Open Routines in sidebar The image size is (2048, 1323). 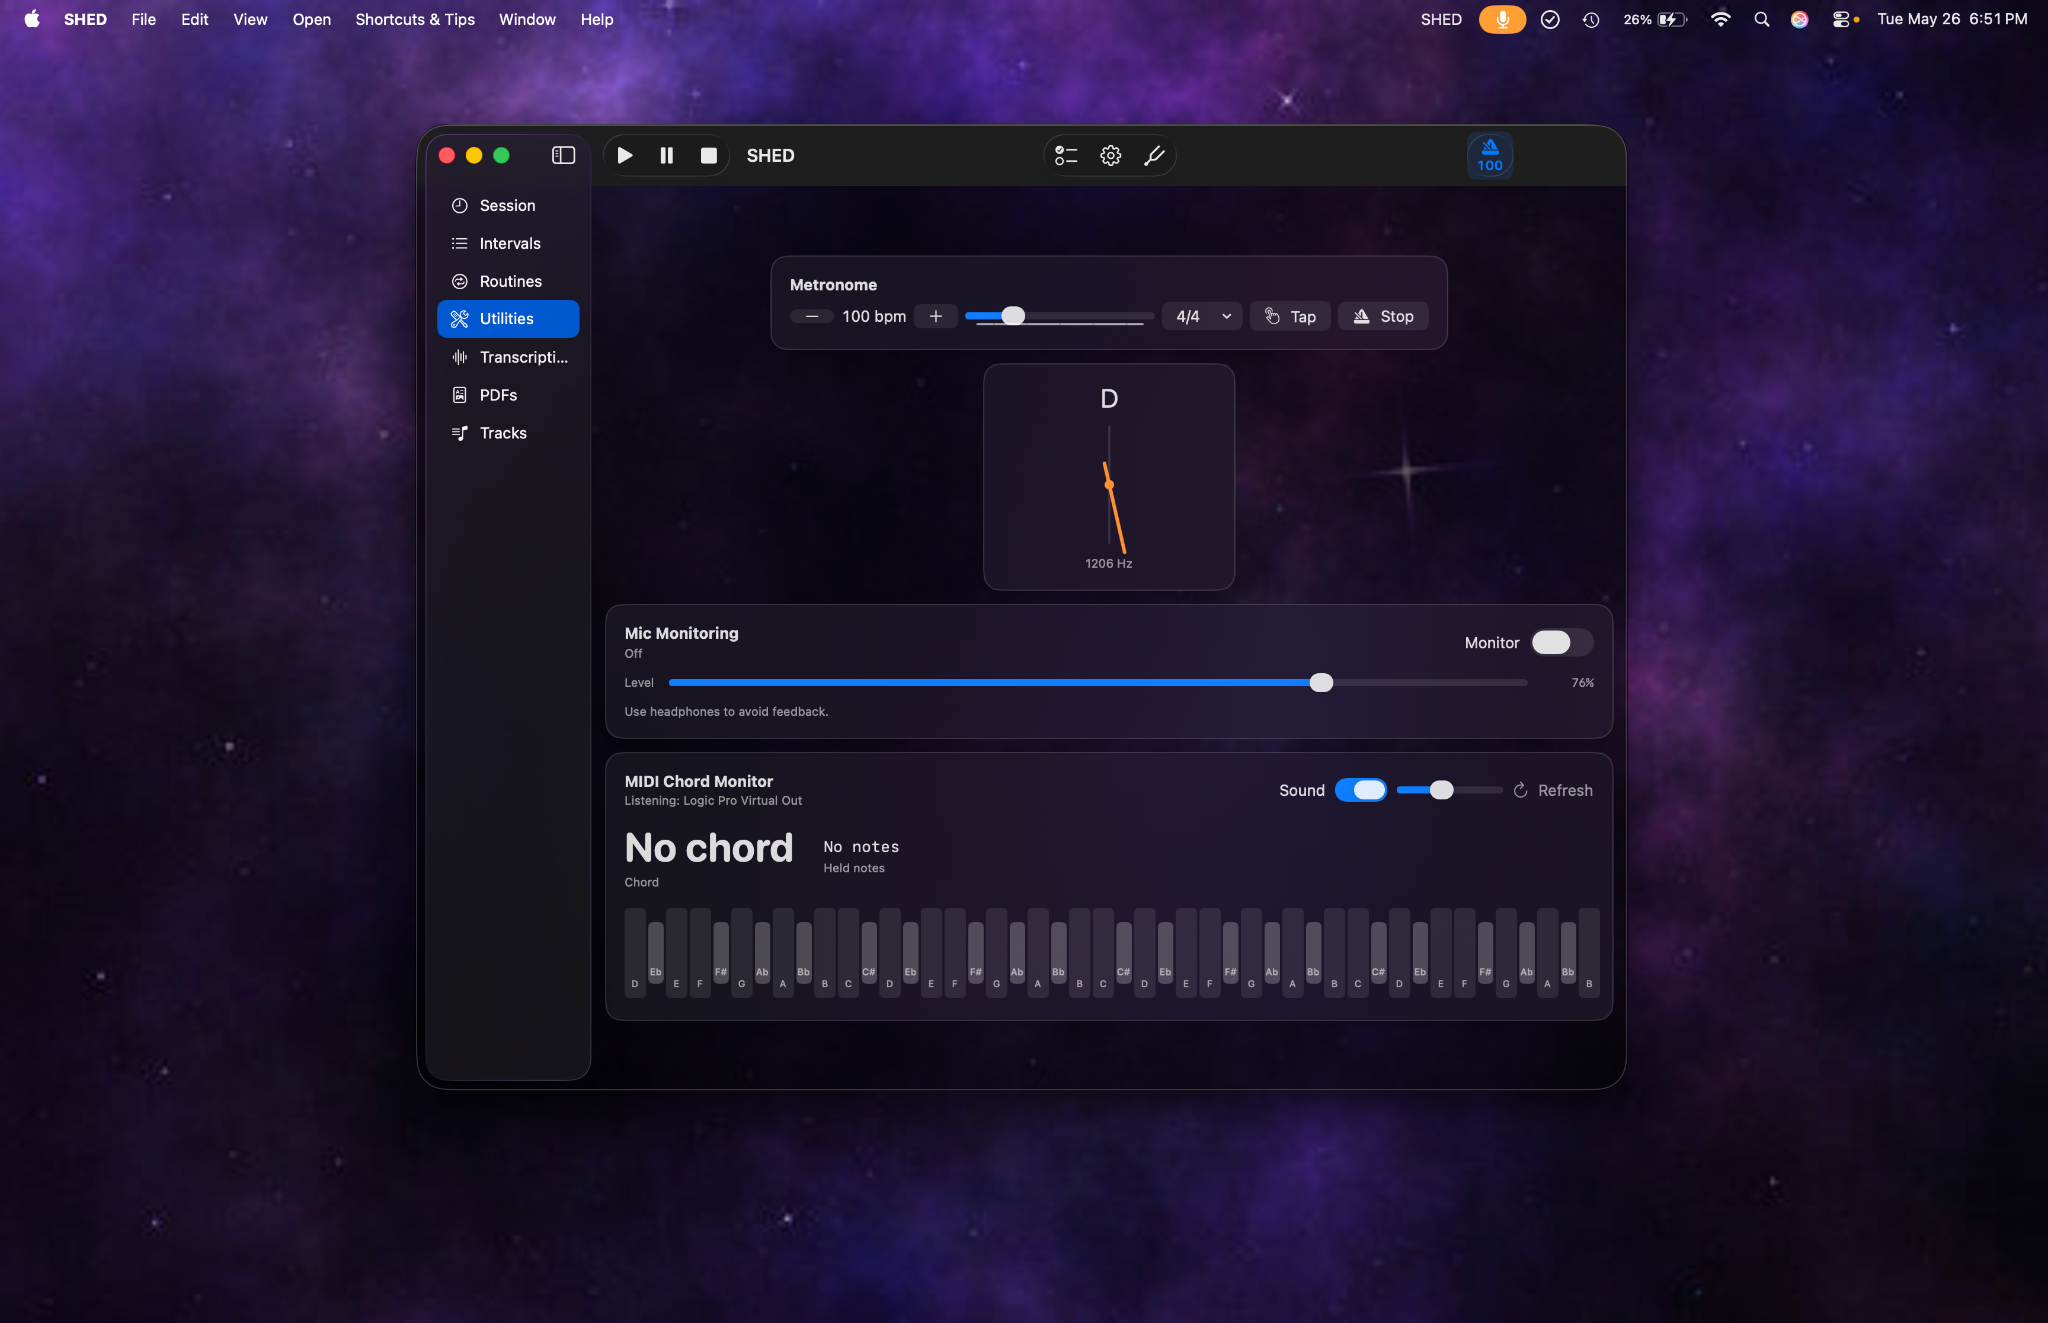coord(508,281)
